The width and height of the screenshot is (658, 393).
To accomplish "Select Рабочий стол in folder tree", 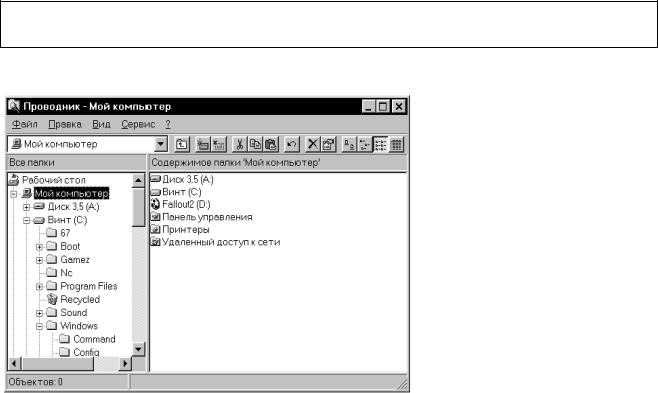I will 54,180.
